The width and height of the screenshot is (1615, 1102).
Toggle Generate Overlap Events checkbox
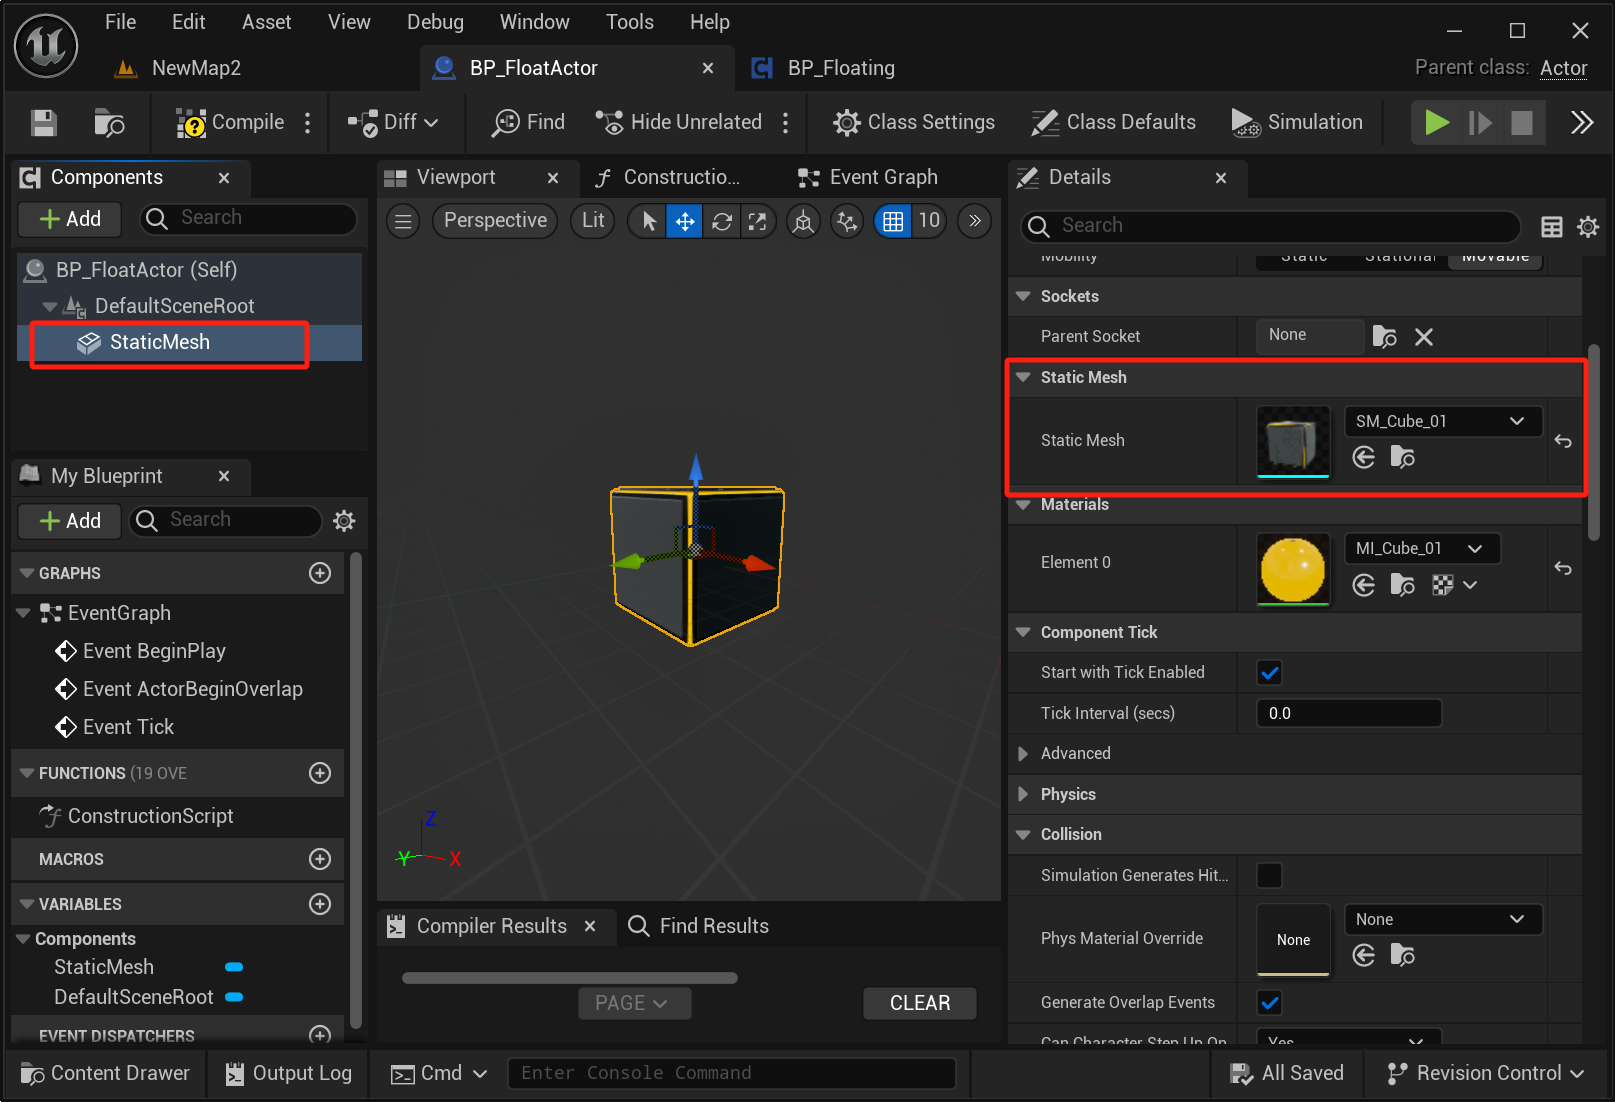pyautogui.click(x=1269, y=1003)
